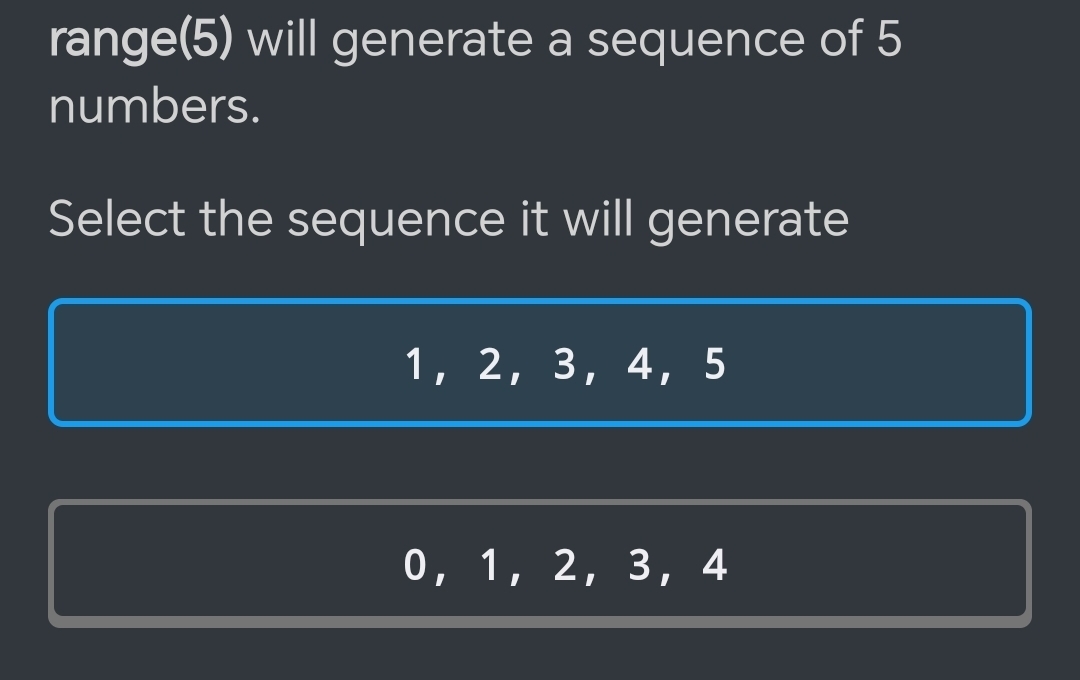Click digit 1 in the blue-highlighted answer
Viewport: 1080px width, 680px height.
[x=415, y=363]
